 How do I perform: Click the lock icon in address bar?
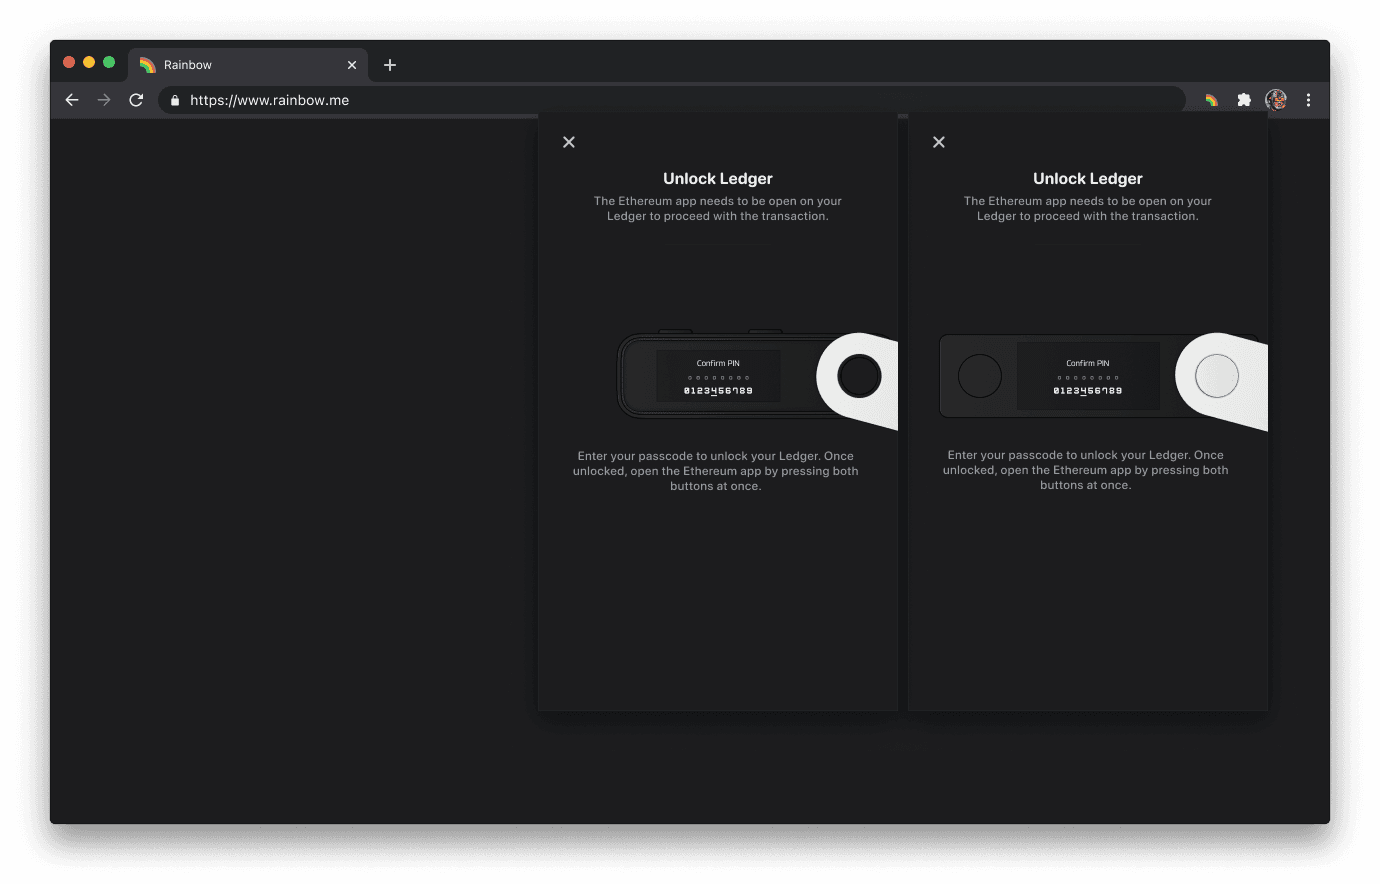click(x=175, y=100)
